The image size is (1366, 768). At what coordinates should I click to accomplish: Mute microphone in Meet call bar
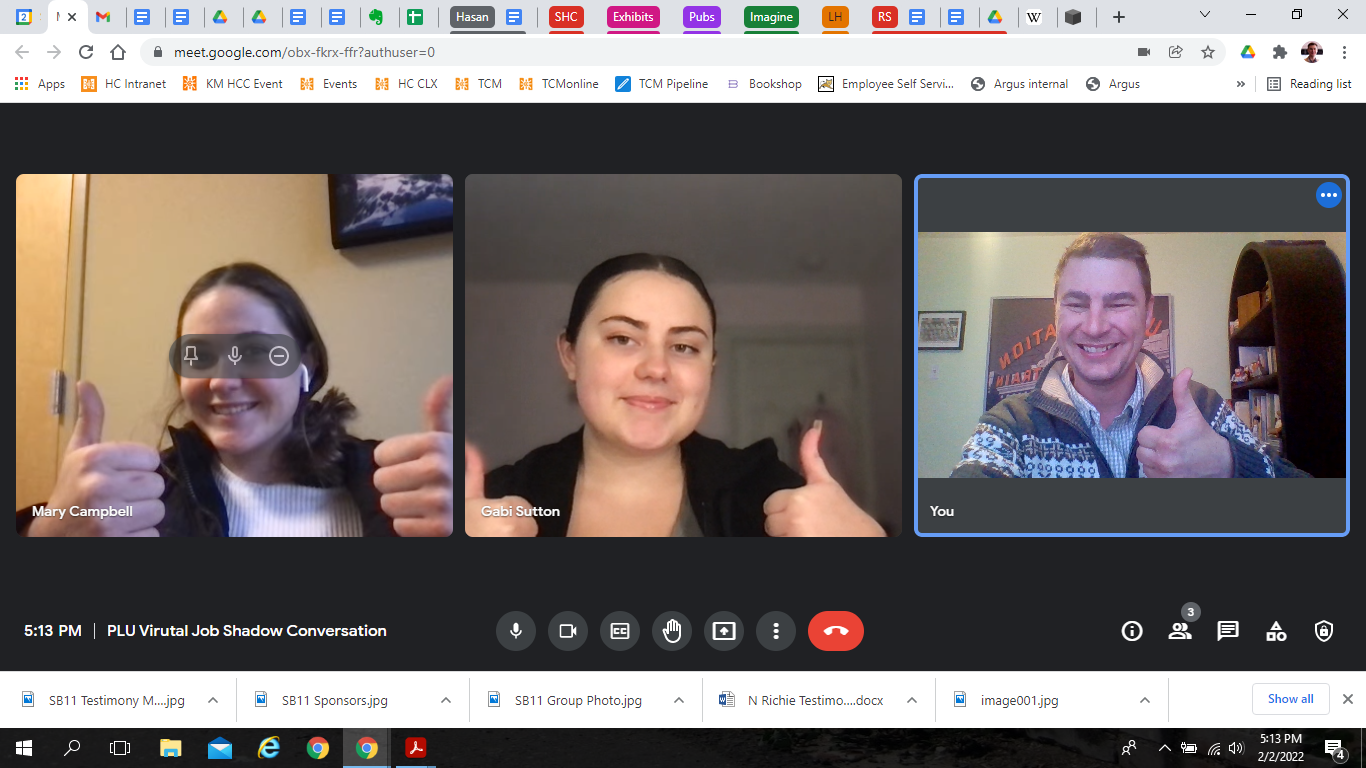pyautogui.click(x=516, y=631)
